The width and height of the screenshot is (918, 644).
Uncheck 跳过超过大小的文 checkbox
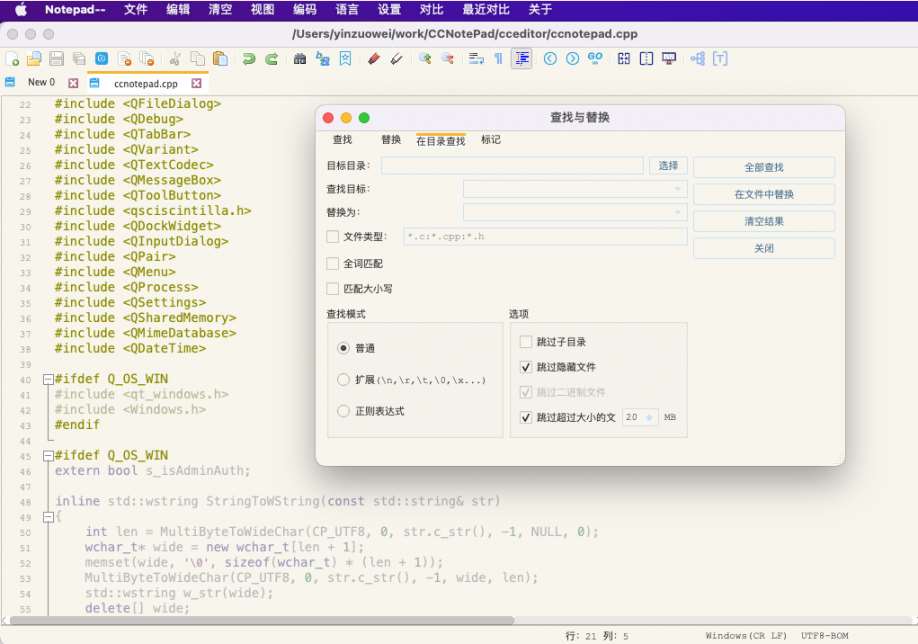(x=526, y=417)
